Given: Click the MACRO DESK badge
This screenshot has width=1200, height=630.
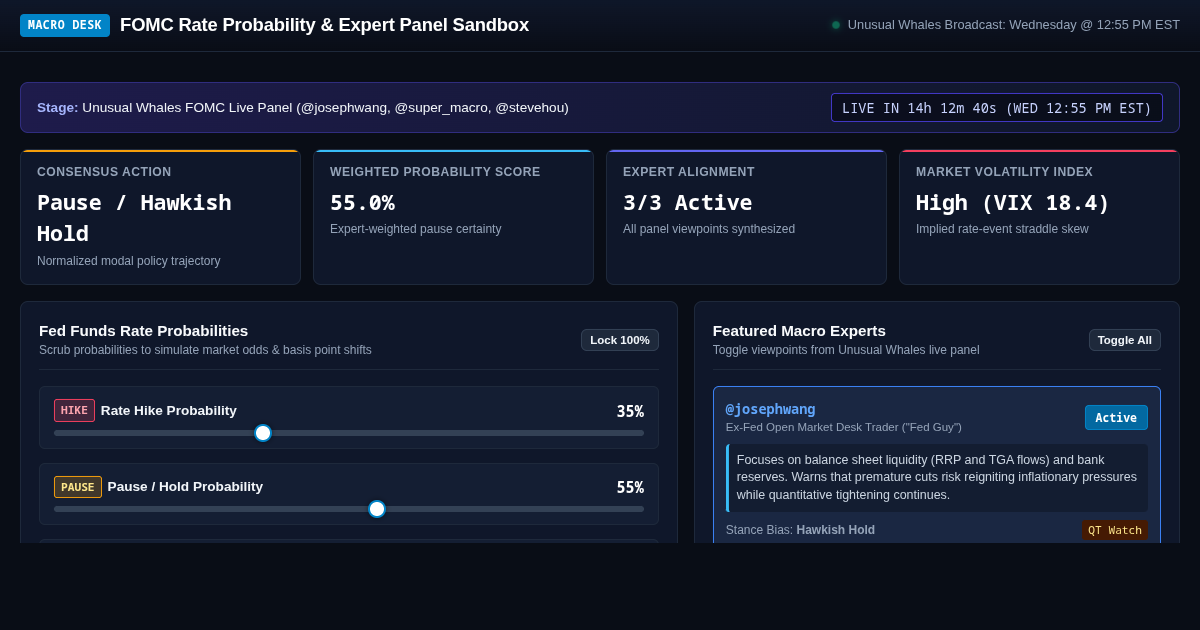Looking at the screenshot, I should coord(65,25).
